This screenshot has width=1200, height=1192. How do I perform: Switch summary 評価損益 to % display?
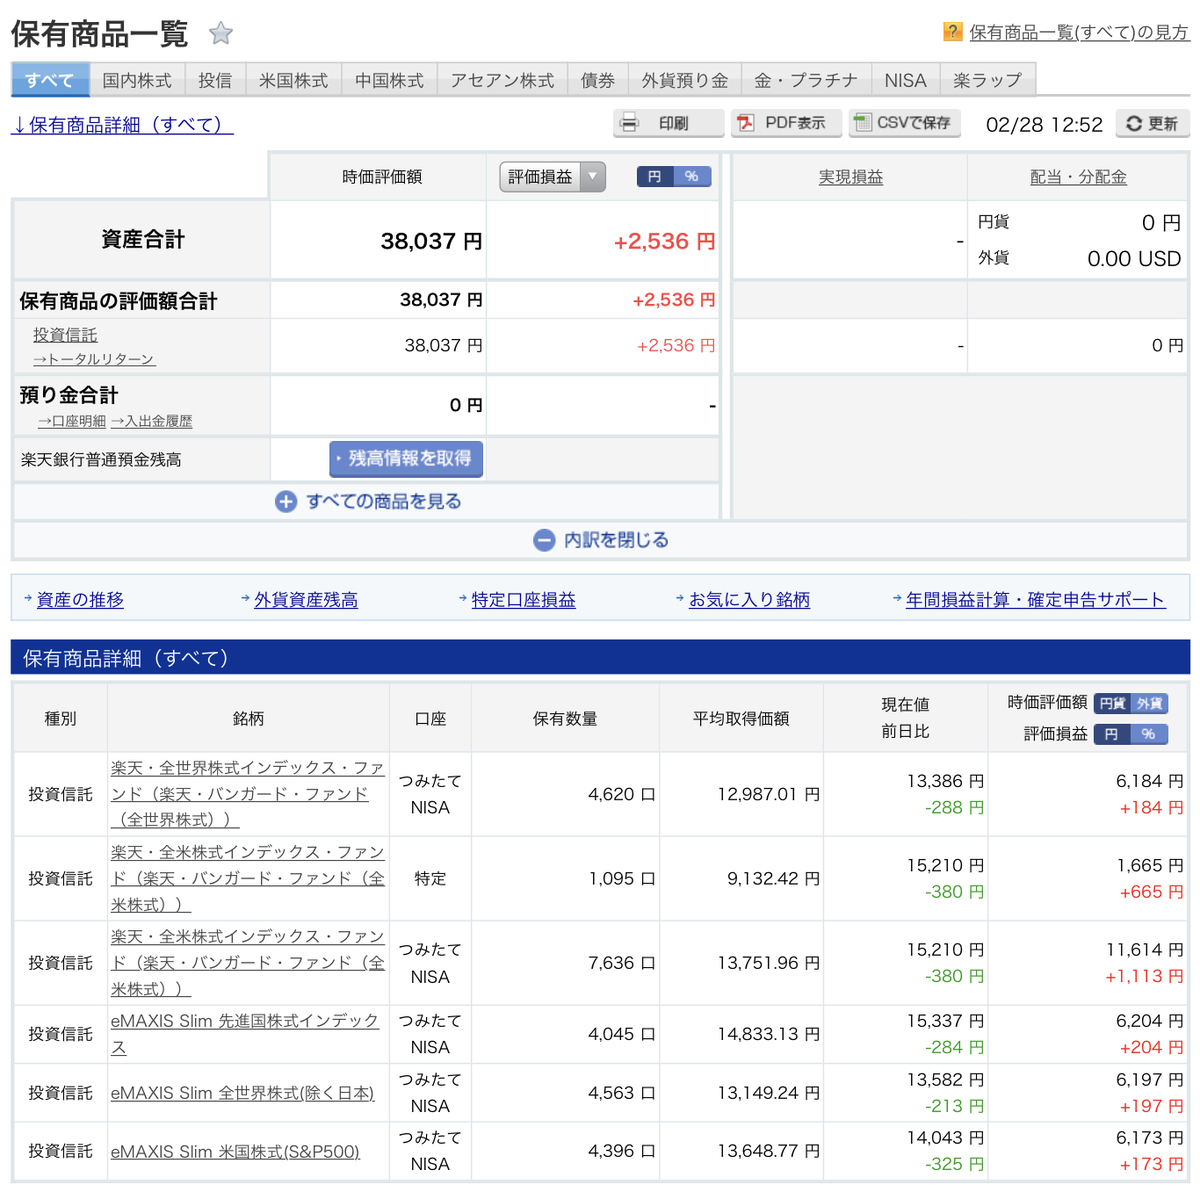692,177
